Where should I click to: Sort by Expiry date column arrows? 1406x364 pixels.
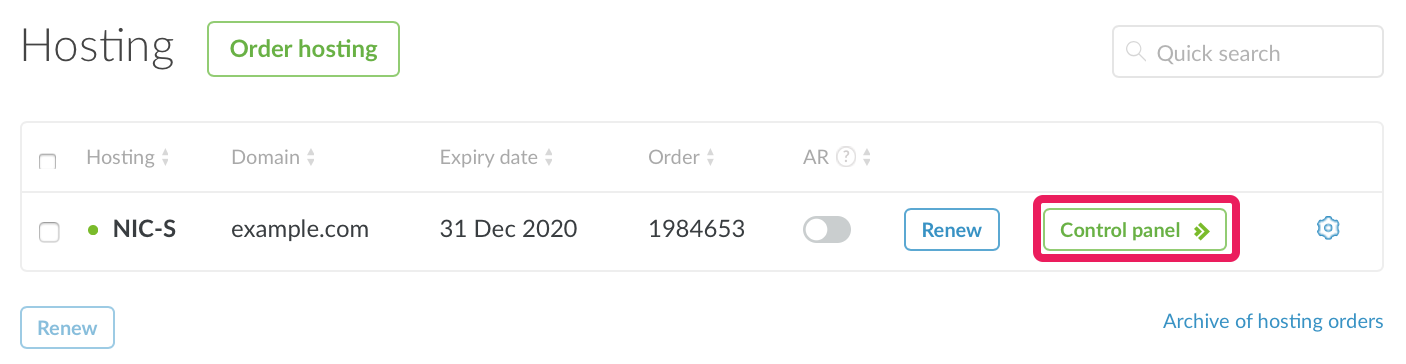coord(549,158)
